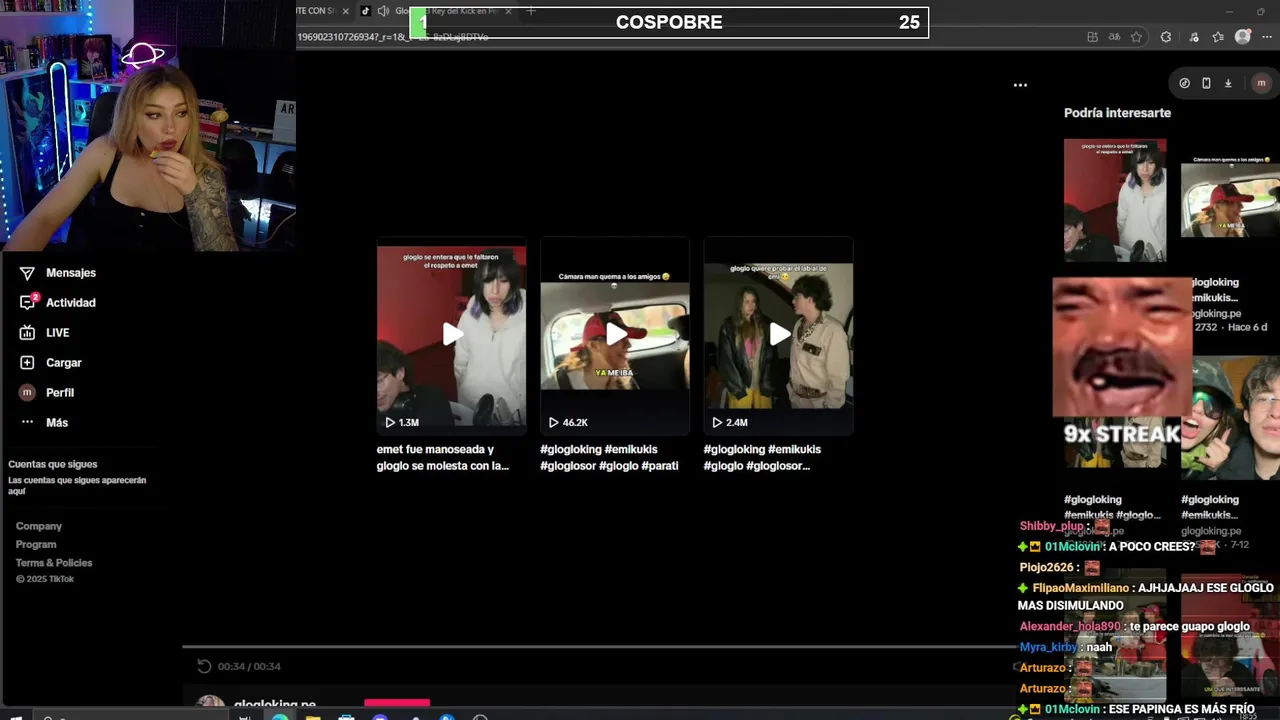
Task: Open caption 'emet fue manoseada y gloglo se molesta'
Action: point(443,457)
